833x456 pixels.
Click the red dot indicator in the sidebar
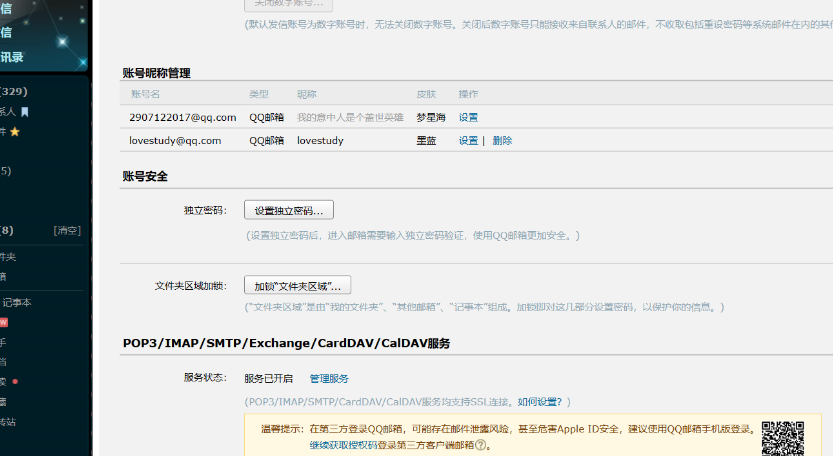point(15,381)
